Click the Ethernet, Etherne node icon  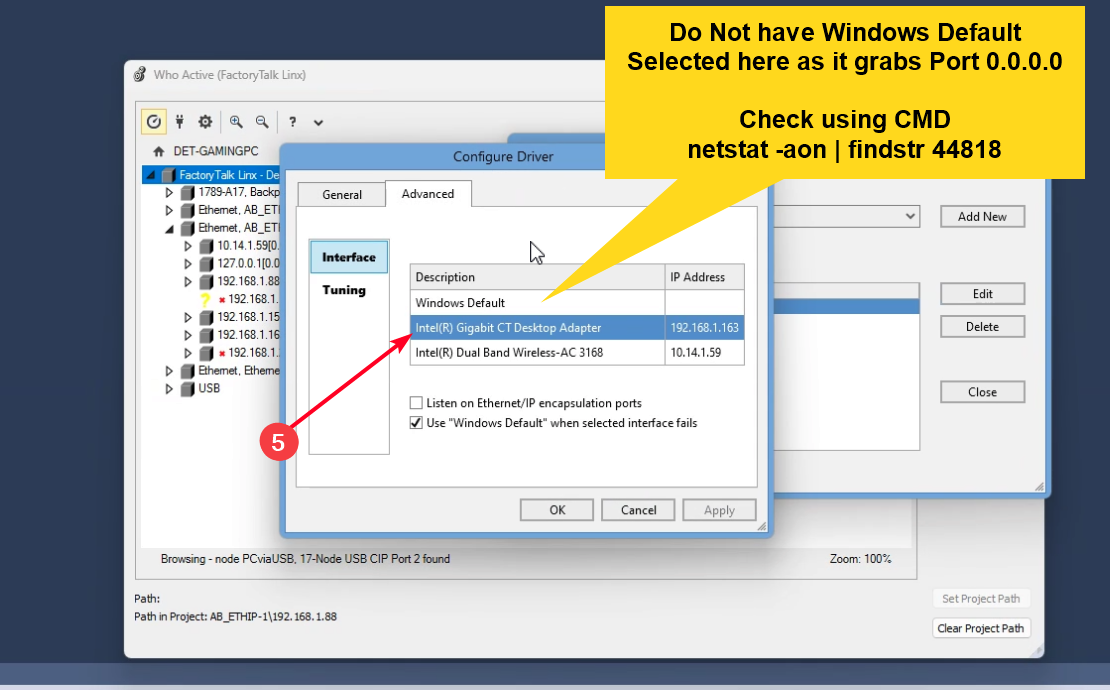[x=188, y=371]
